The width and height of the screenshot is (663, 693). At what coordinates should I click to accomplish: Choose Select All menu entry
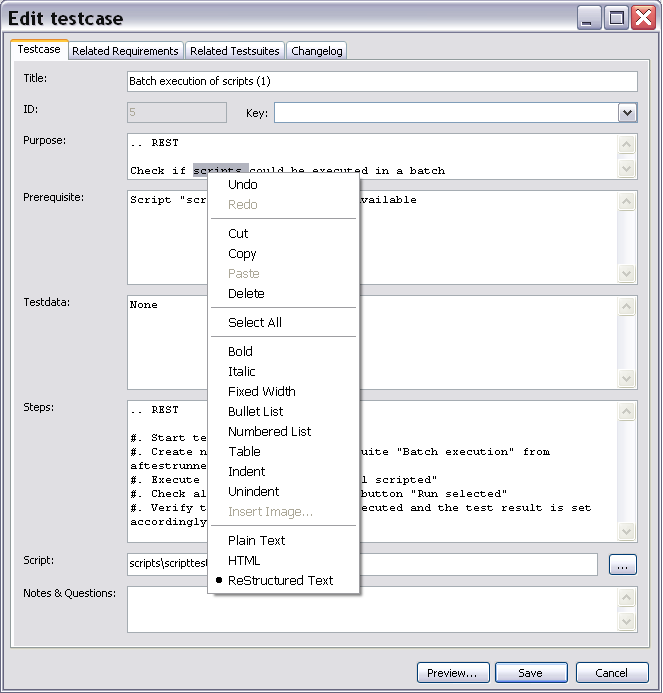[x=283, y=323]
